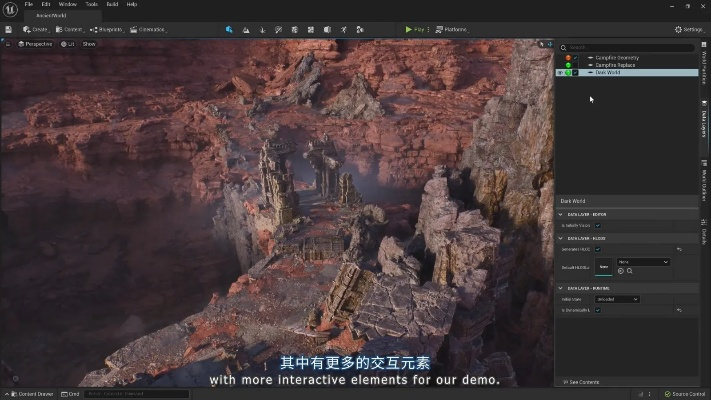Open play options three-dot menu
Screen dimensions: 711x400
[x=428, y=29]
